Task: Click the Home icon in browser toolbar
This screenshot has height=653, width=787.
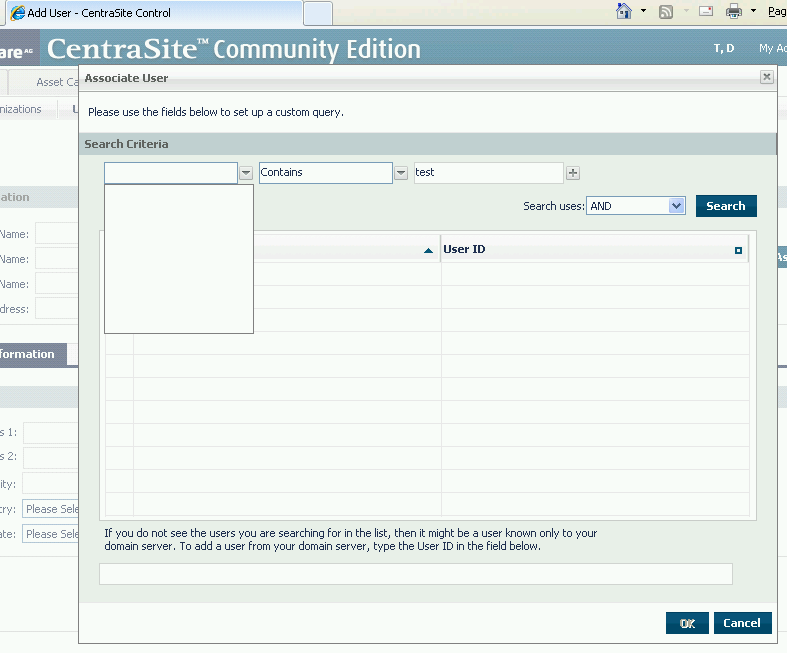Action: coord(623,11)
